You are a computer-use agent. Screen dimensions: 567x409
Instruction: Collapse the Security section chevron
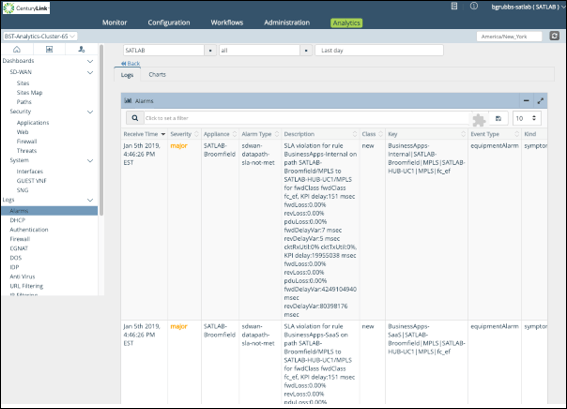pyautogui.click(x=90, y=112)
